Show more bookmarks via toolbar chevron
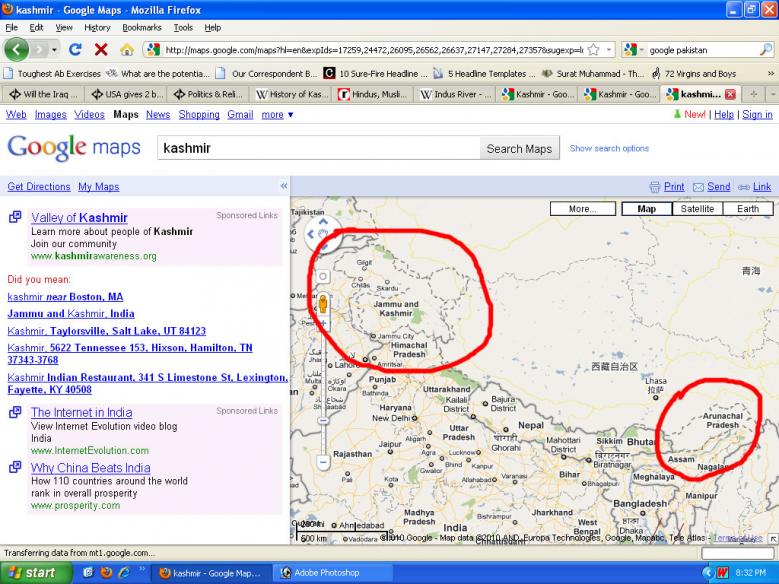The width and height of the screenshot is (779, 584). (771, 73)
